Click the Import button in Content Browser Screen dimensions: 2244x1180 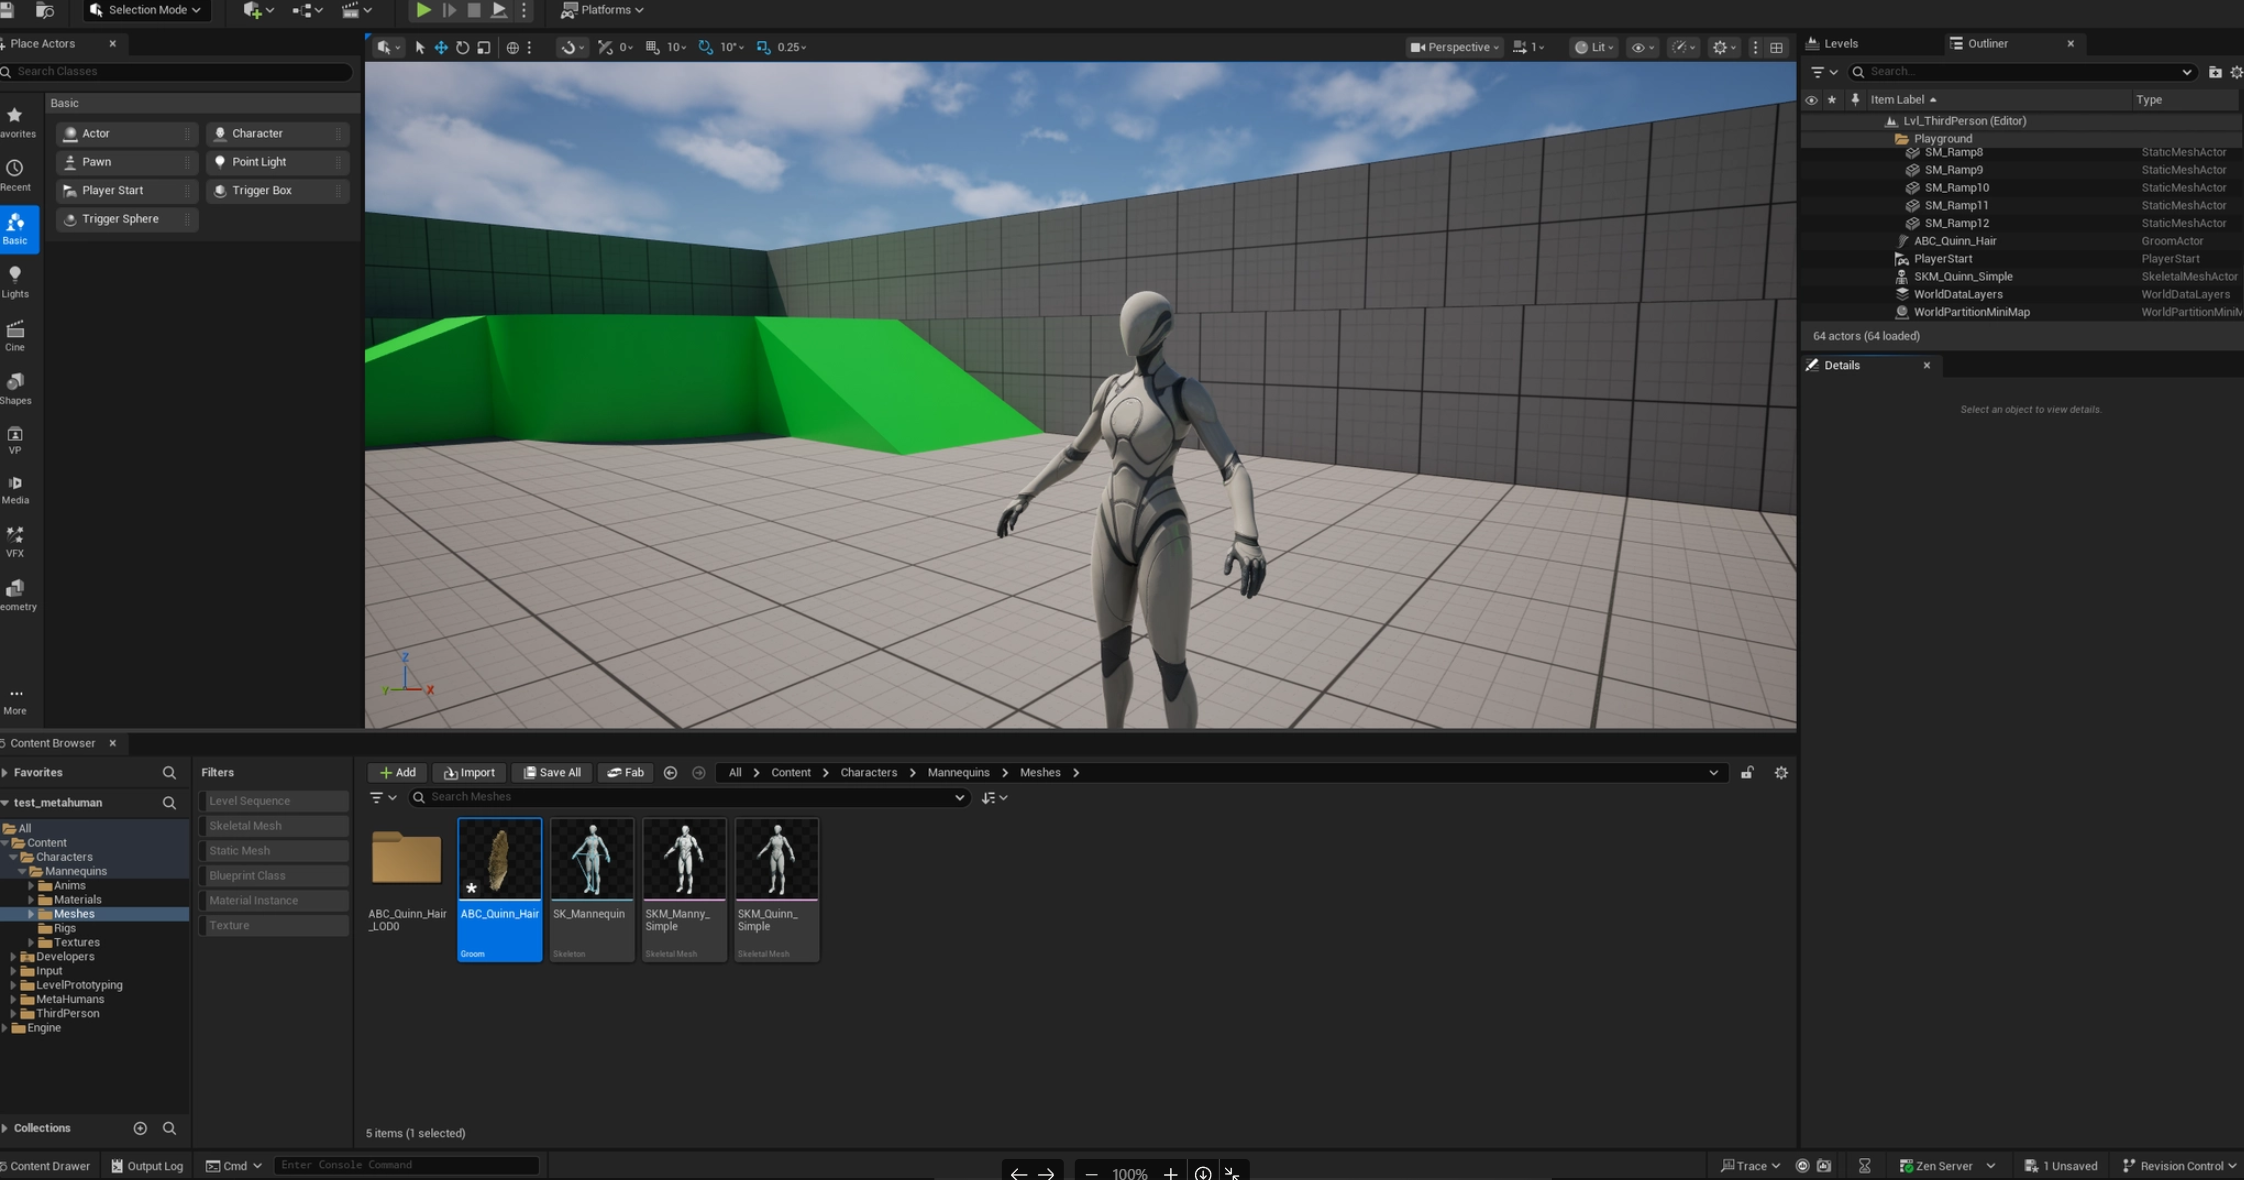point(470,773)
